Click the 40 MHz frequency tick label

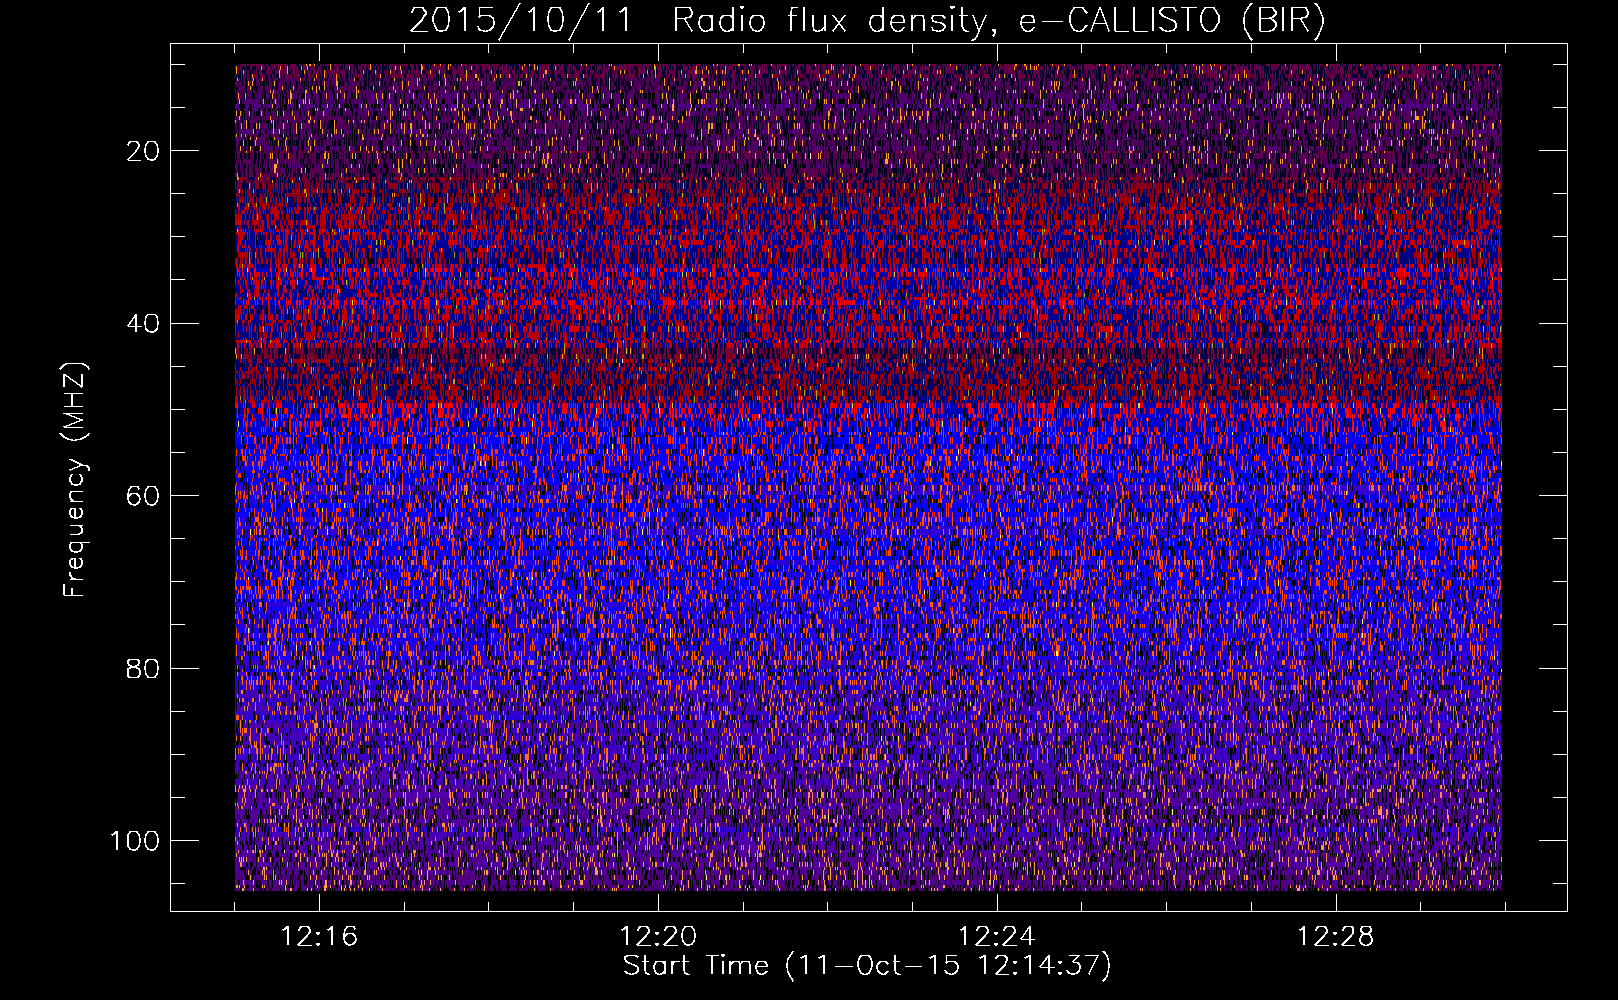click(145, 324)
